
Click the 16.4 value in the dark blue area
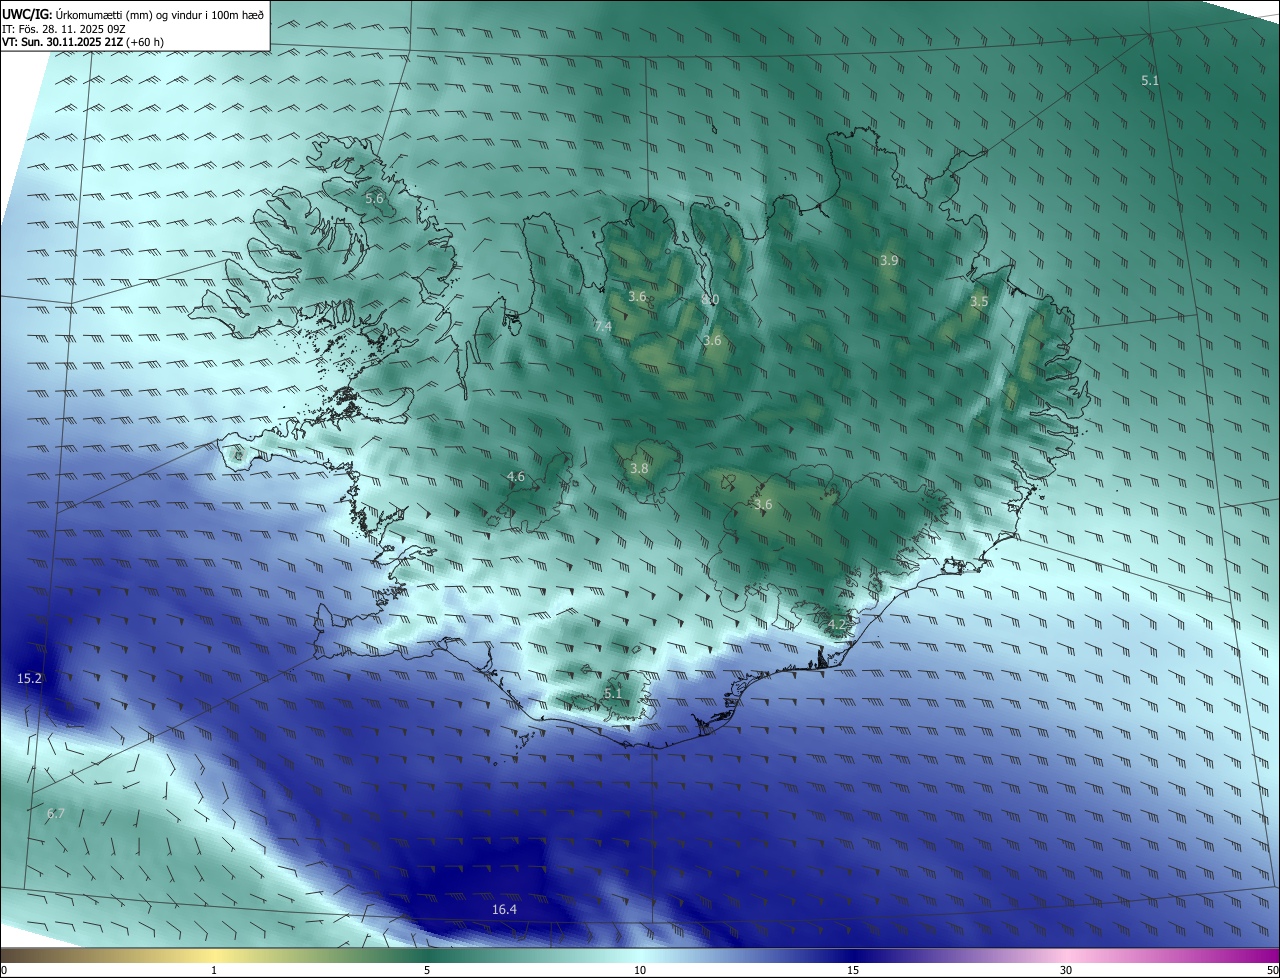click(504, 909)
